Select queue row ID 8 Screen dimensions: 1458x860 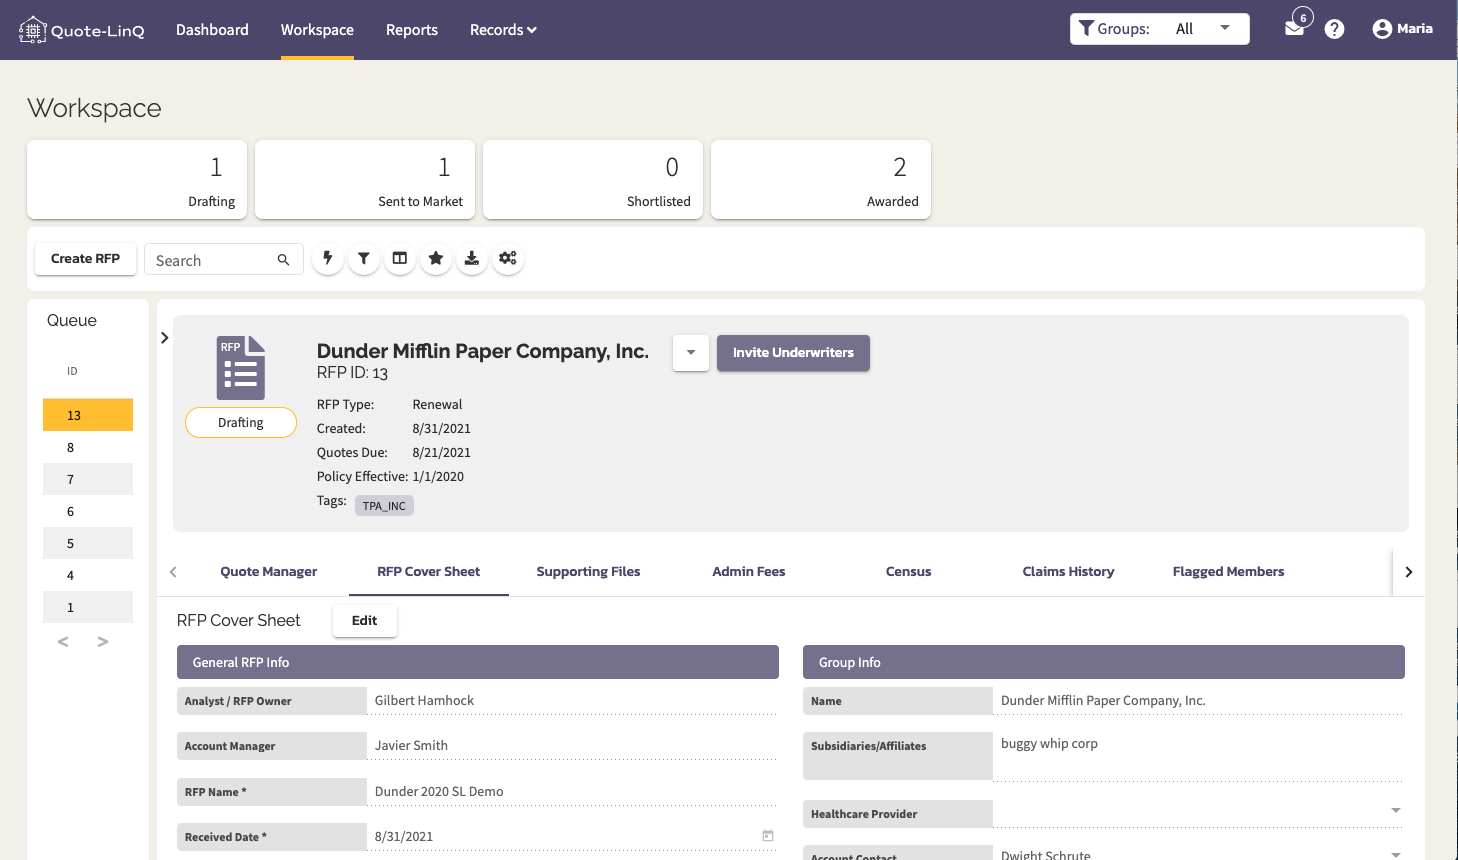[x=88, y=447]
